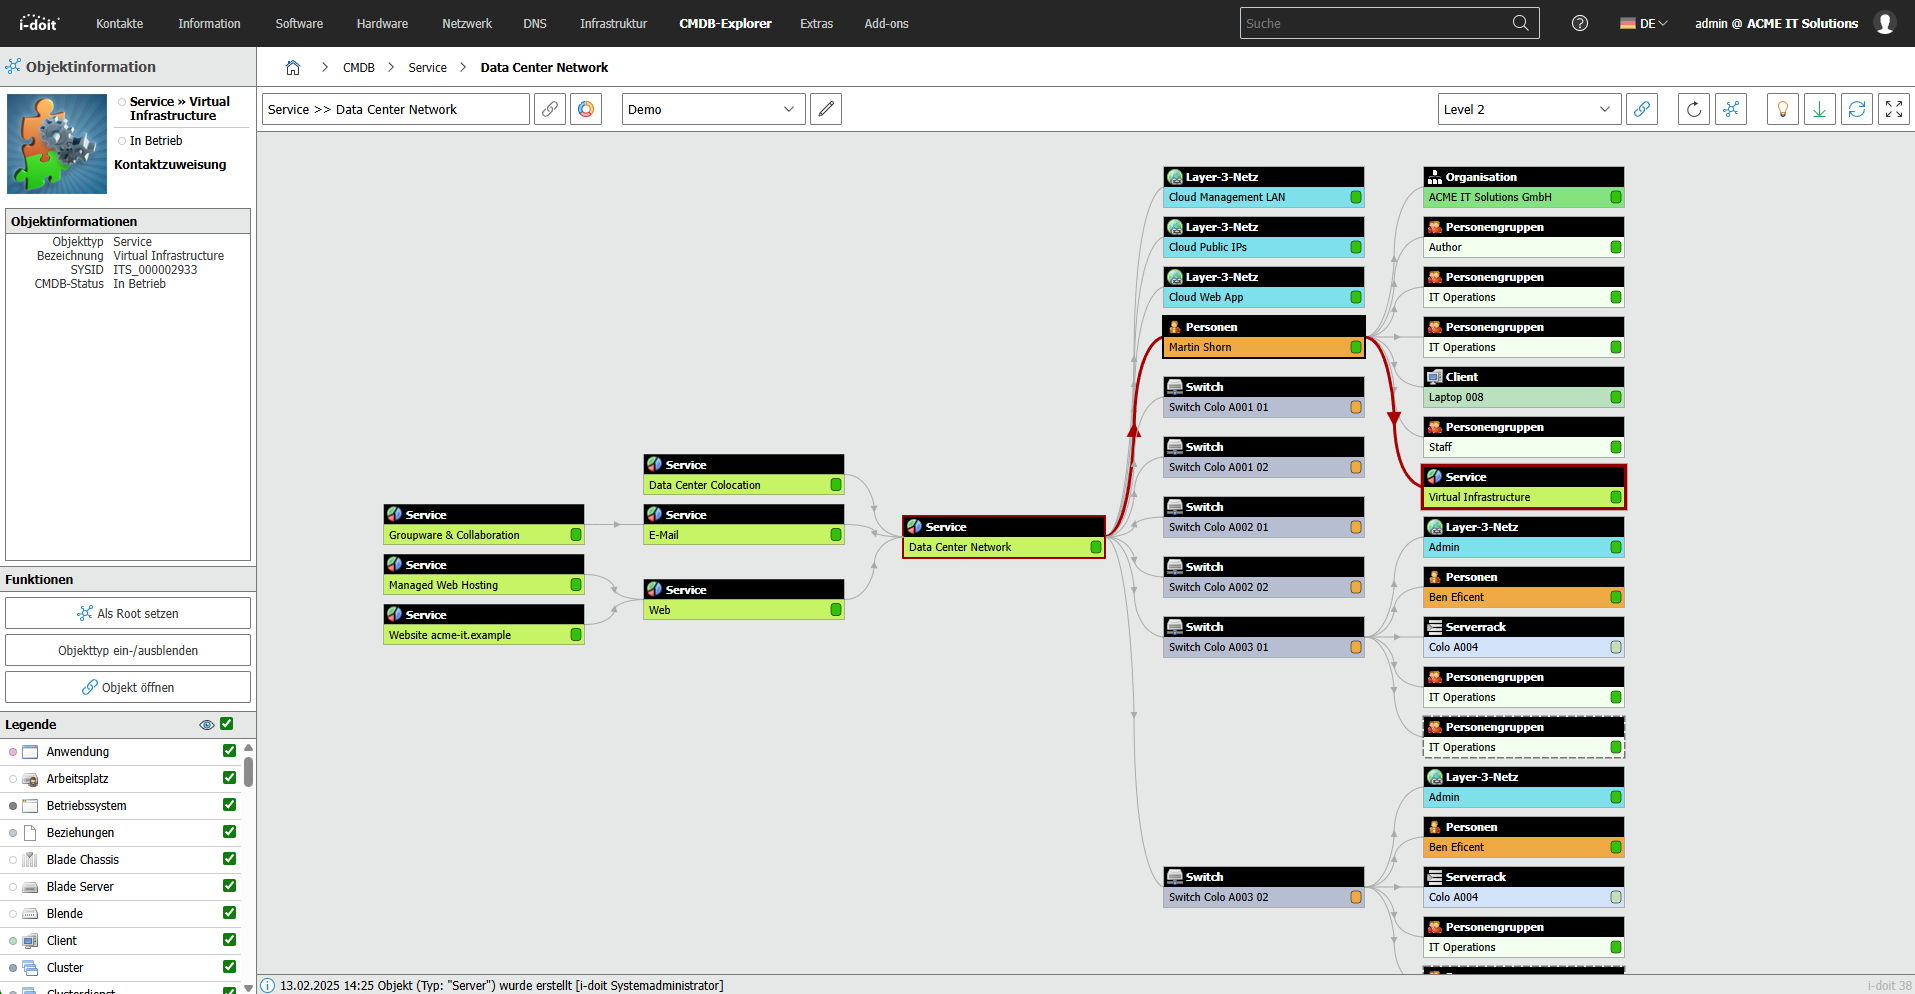Image resolution: width=1915 pixels, height=994 pixels.
Task: Click the blue link icon beside Level 2
Action: [1641, 110]
